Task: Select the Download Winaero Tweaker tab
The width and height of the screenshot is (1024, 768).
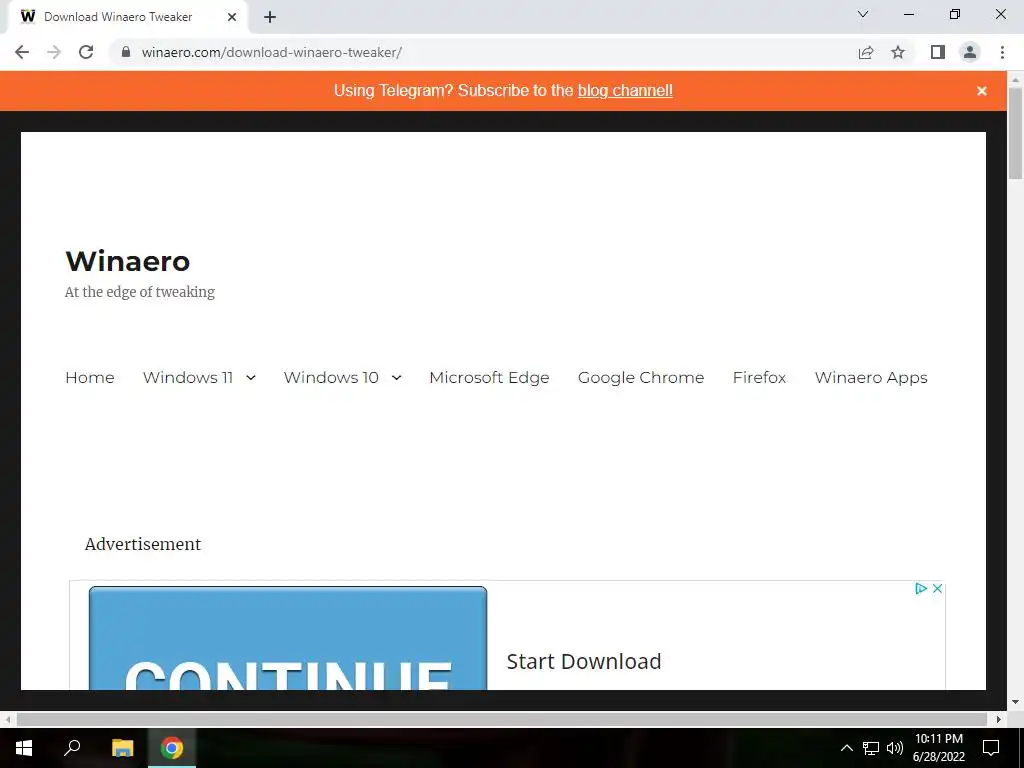Action: 127,17
